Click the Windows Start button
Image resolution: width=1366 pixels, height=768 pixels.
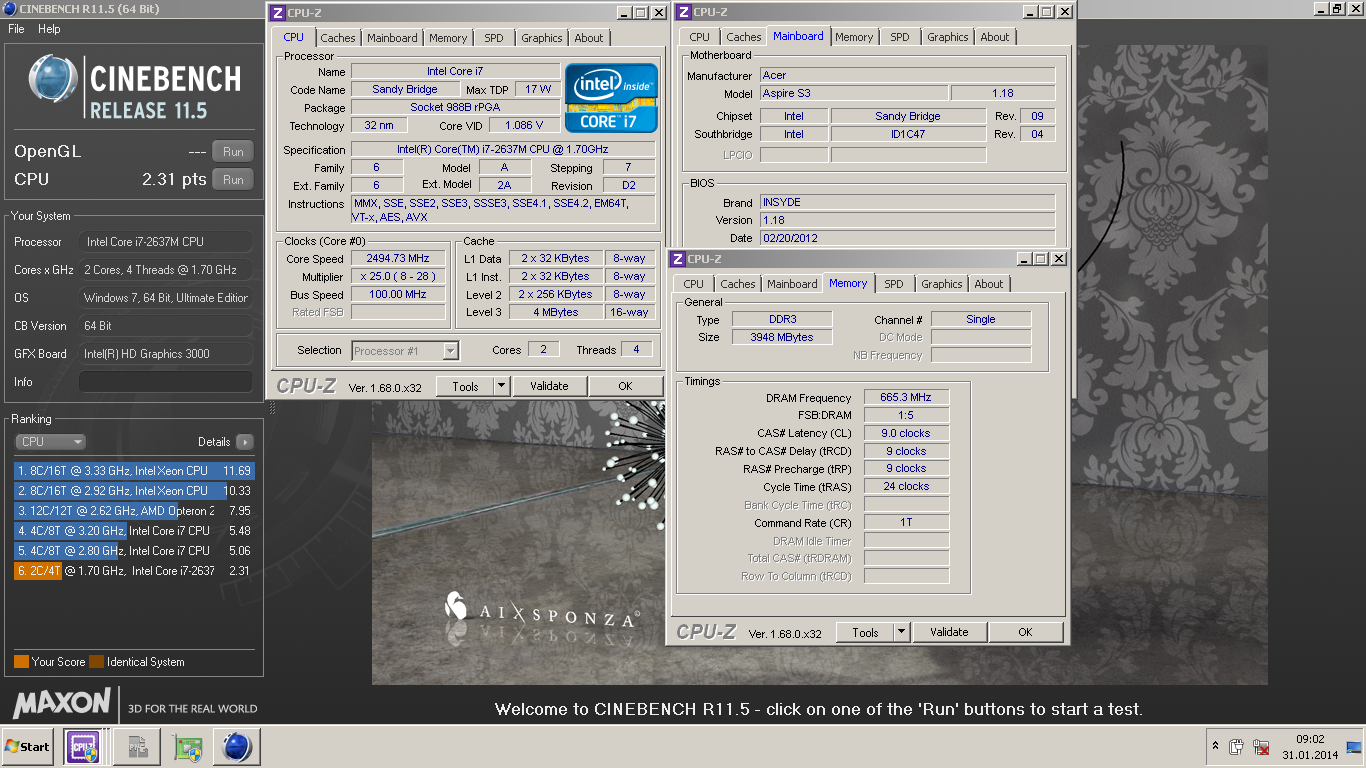(x=27, y=746)
